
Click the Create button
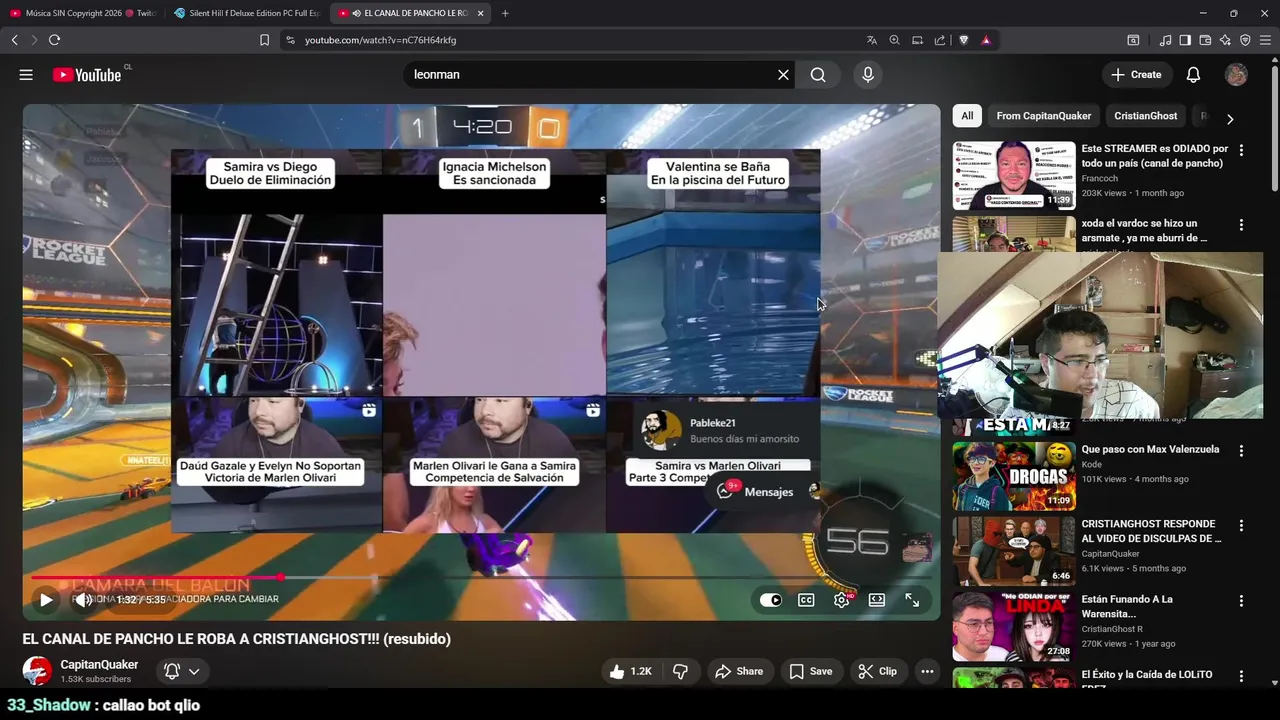click(1136, 75)
